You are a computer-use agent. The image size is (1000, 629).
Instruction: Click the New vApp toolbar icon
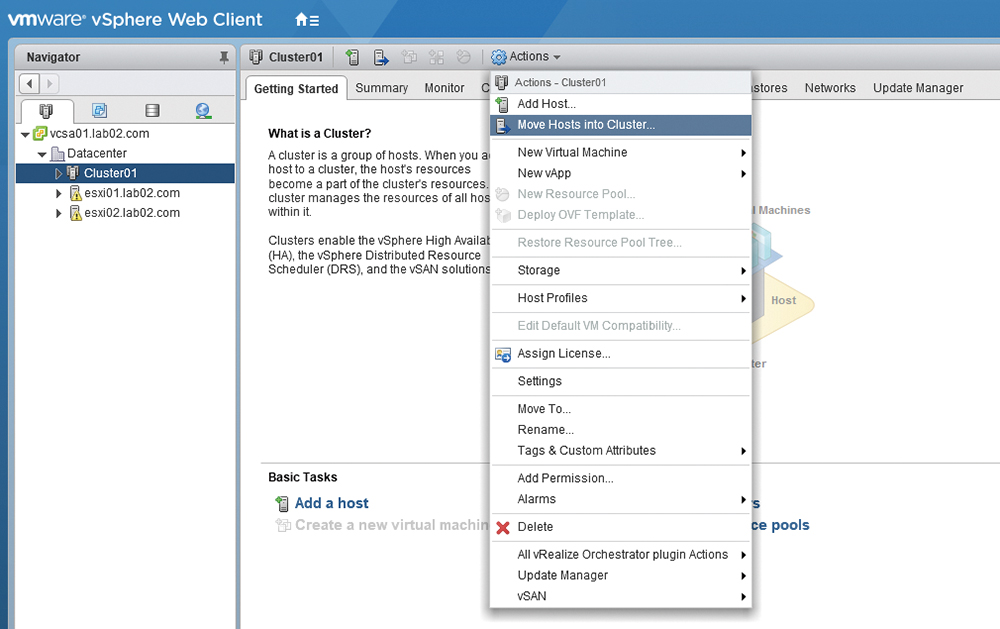pos(436,57)
